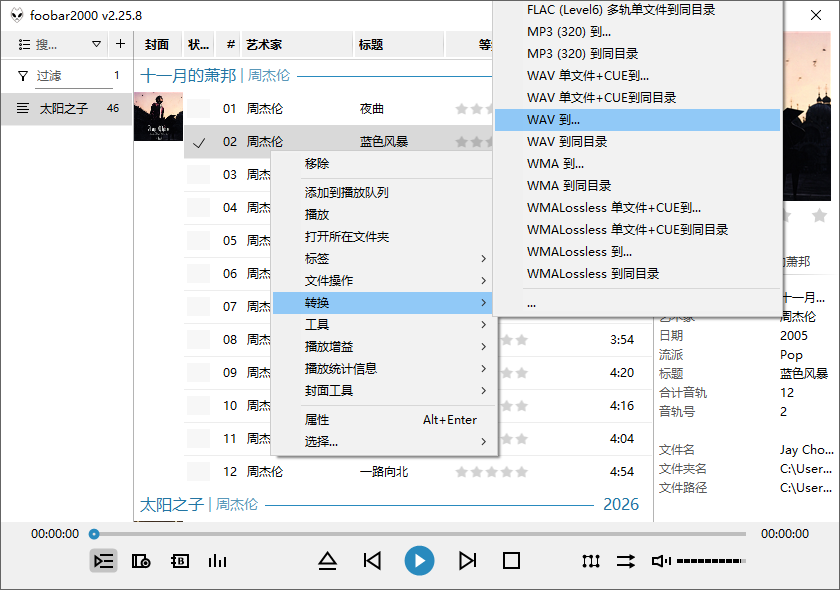This screenshot has width=840, height=590.
Task: Show the spectrum visualizer bars icon
Action: tap(217, 561)
